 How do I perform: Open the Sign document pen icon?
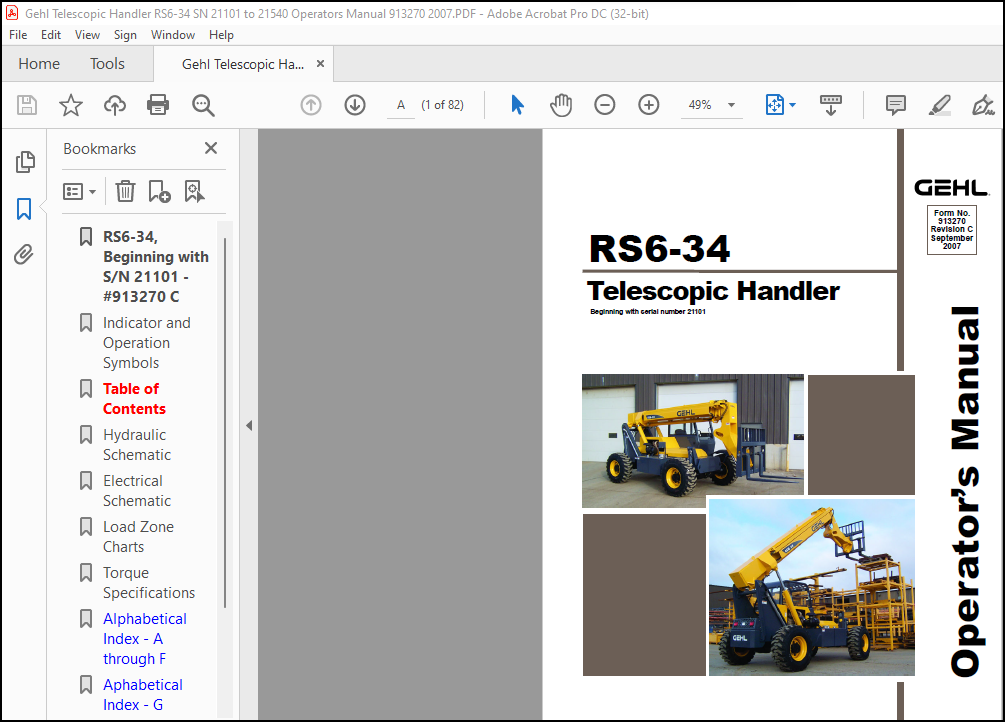point(983,105)
